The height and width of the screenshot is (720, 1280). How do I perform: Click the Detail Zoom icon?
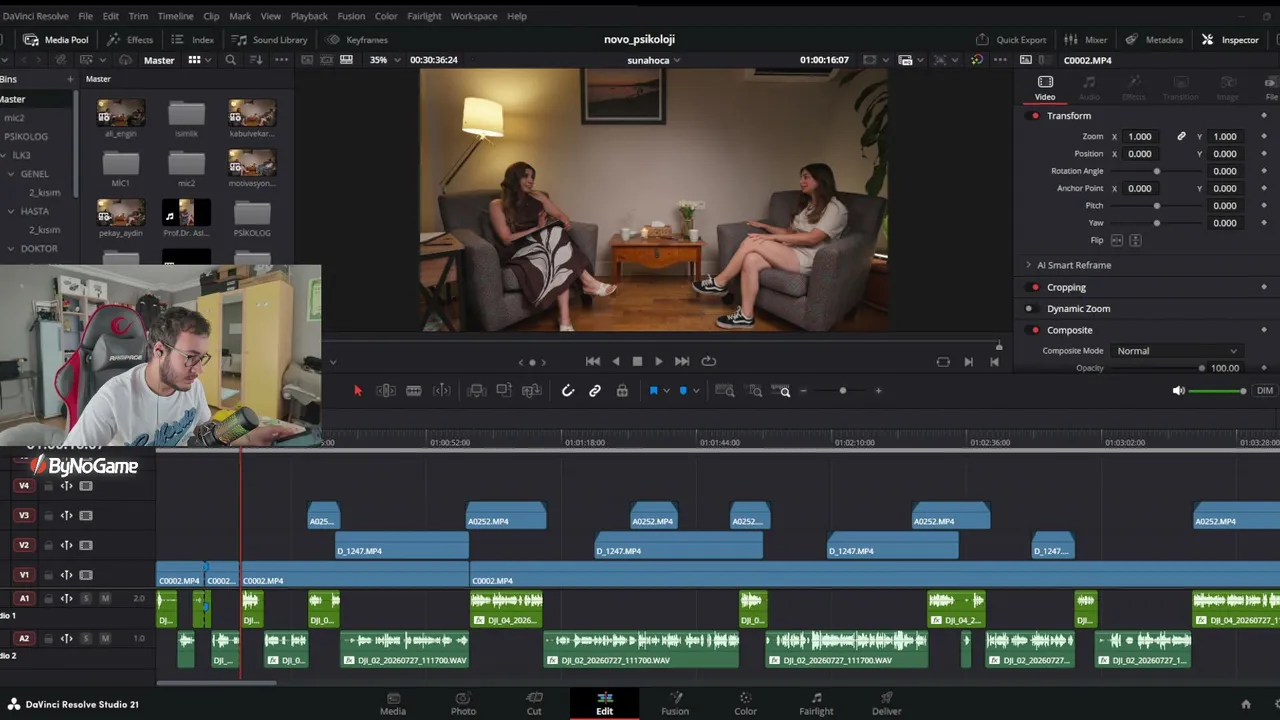(x=755, y=391)
